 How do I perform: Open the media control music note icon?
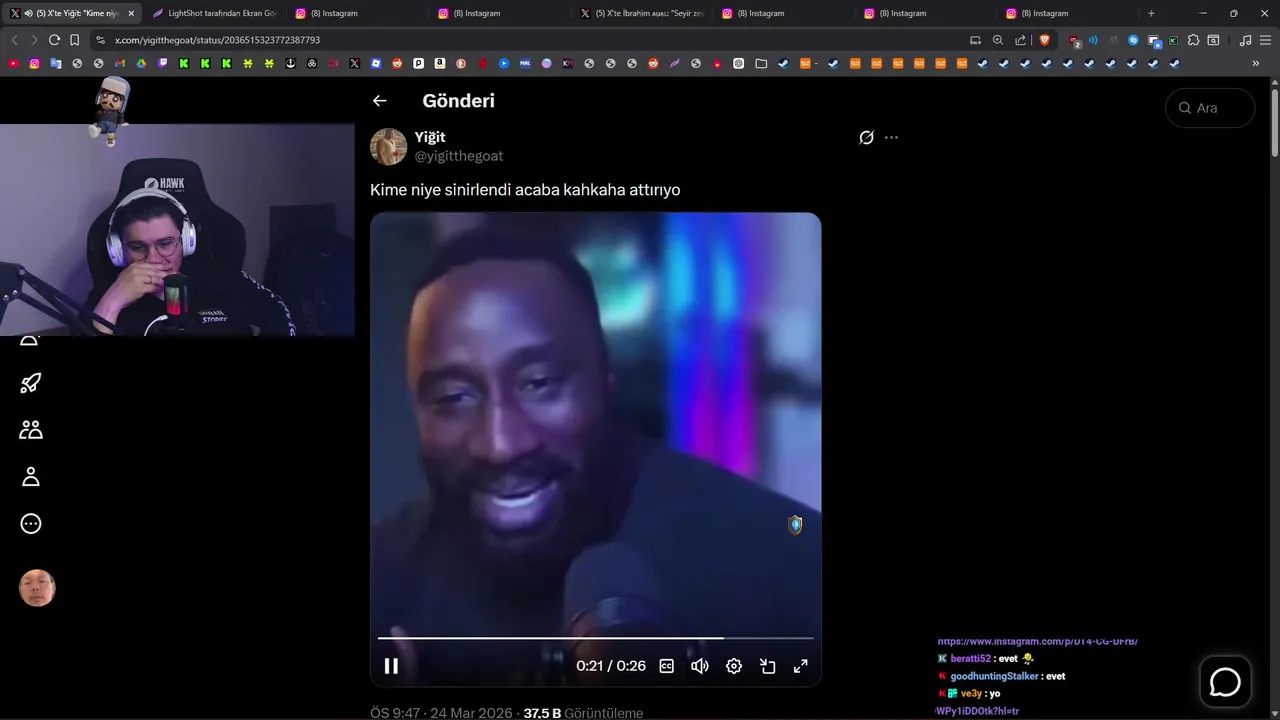tap(1245, 40)
